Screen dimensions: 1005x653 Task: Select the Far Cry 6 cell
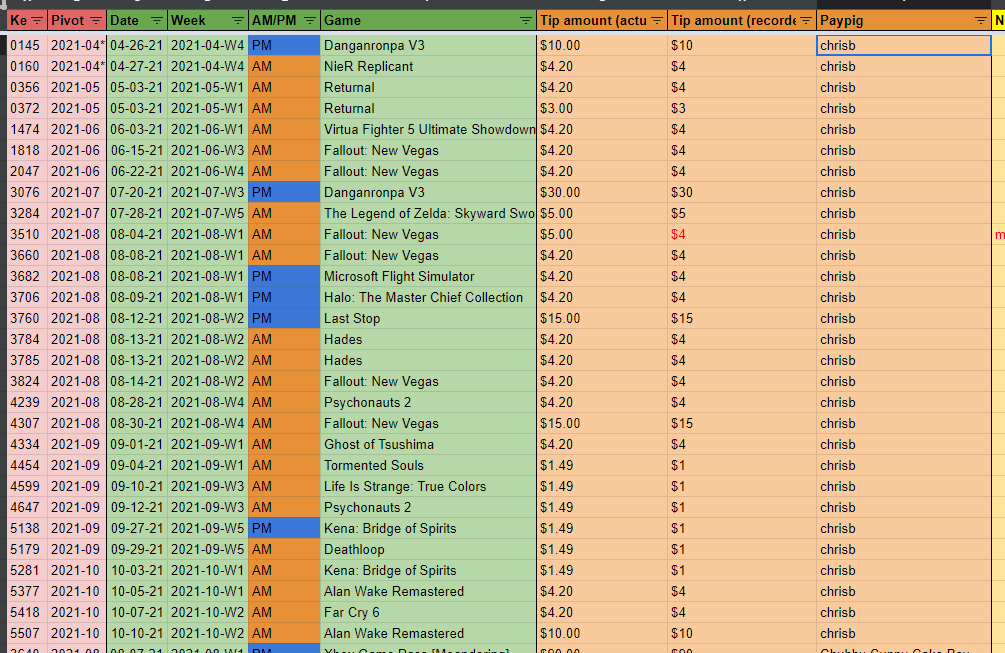428,612
